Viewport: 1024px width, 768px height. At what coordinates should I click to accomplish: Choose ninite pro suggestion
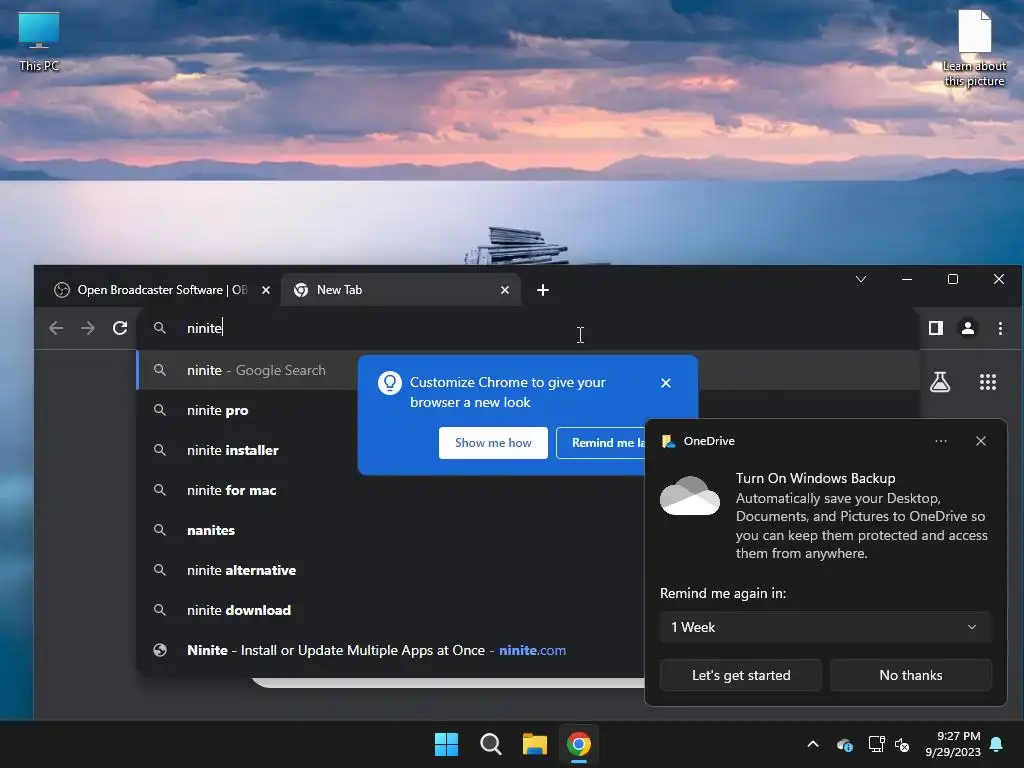click(x=392, y=410)
